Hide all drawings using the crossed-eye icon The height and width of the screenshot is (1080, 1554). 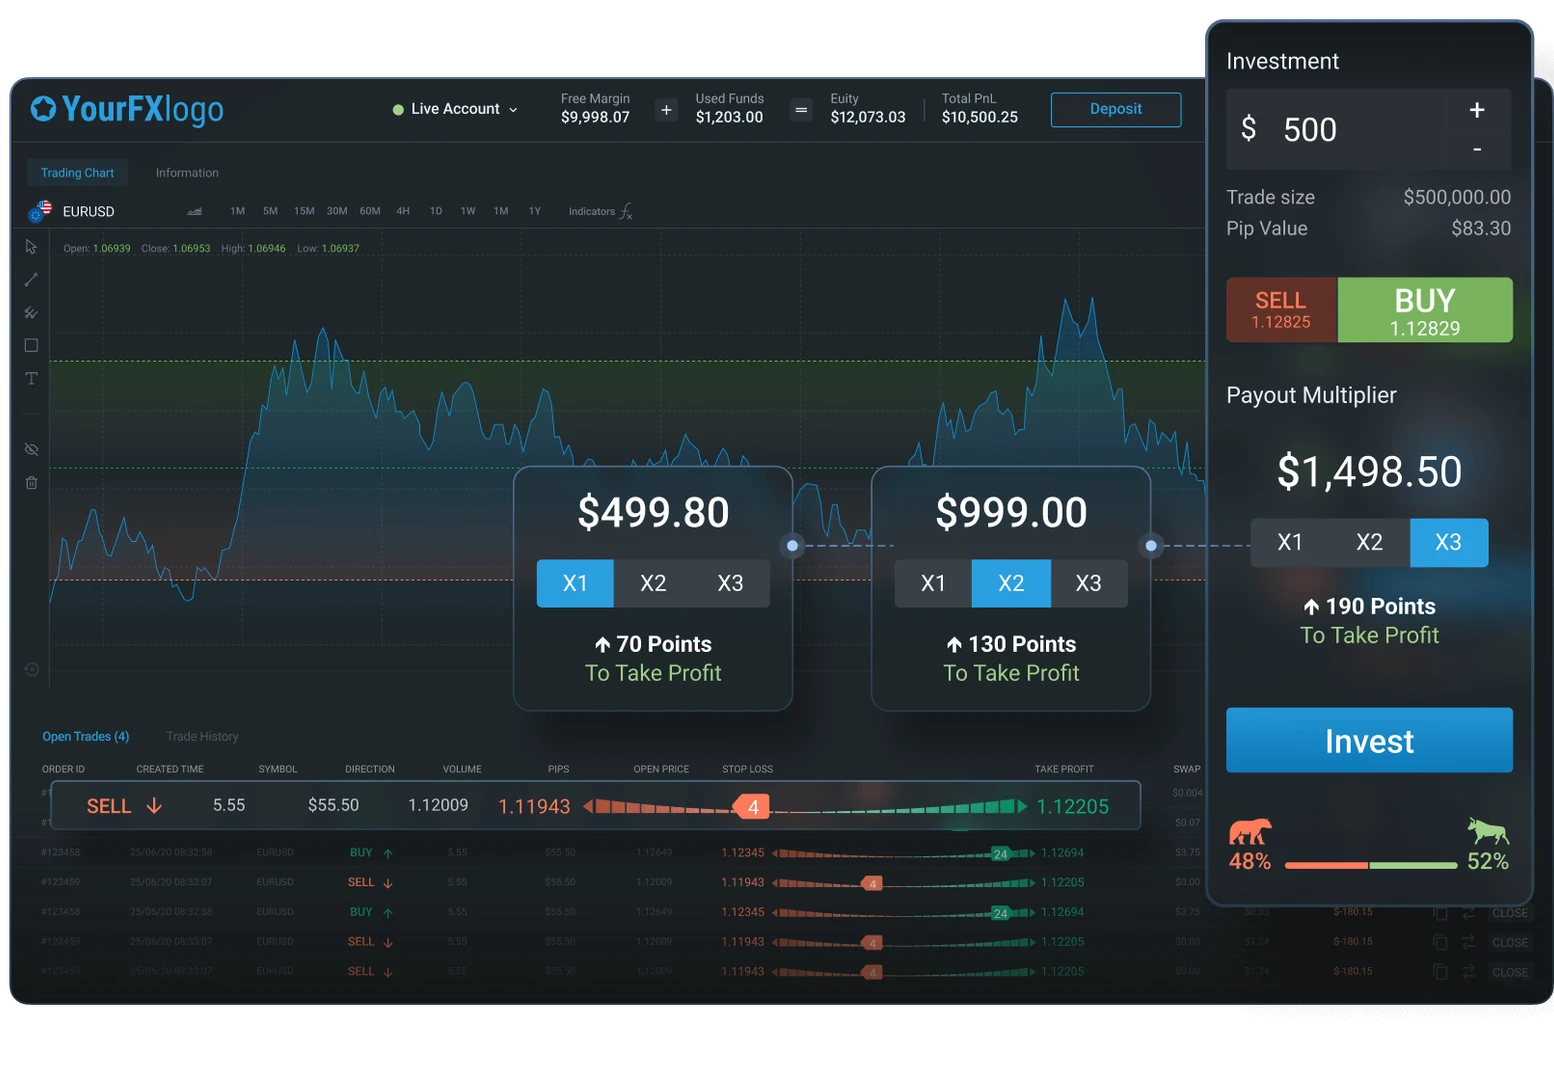[31, 449]
